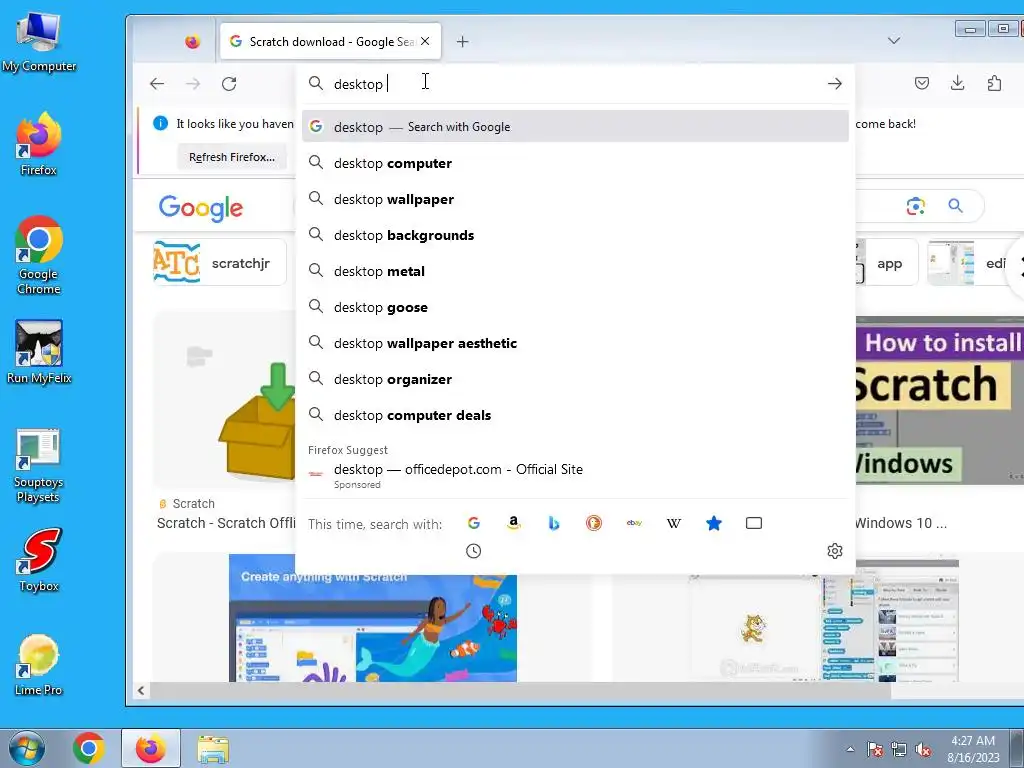
Task: Select the Toybox desktop shortcut
Action: point(39,560)
